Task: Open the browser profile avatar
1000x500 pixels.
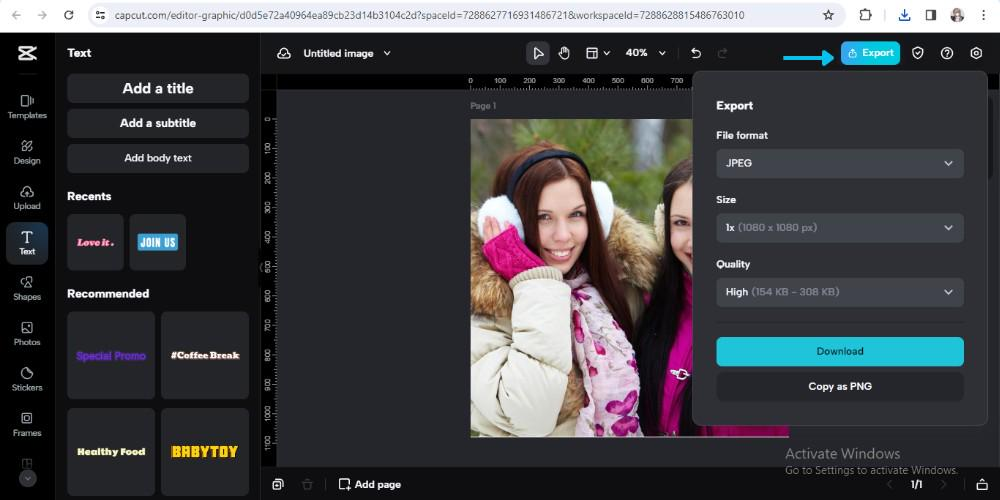Action: [x=957, y=15]
